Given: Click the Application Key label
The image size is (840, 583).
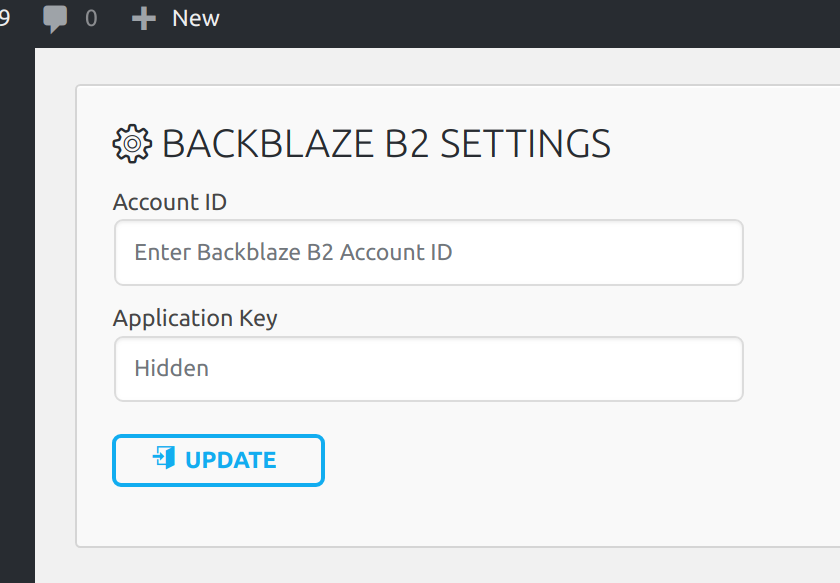Looking at the screenshot, I should click(x=195, y=318).
